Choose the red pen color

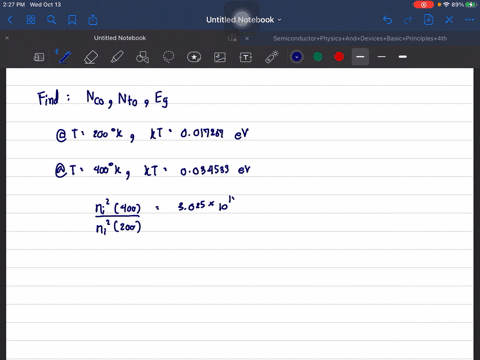coord(339,57)
